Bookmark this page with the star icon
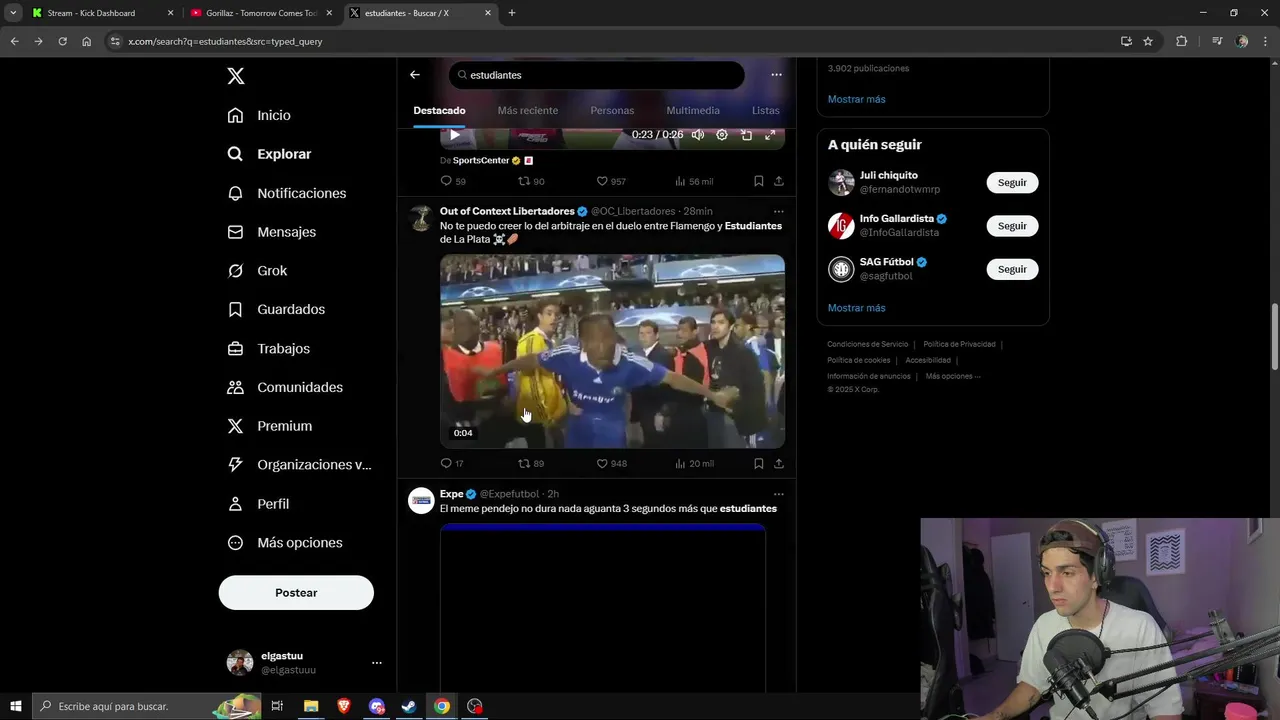 (x=1148, y=41)
